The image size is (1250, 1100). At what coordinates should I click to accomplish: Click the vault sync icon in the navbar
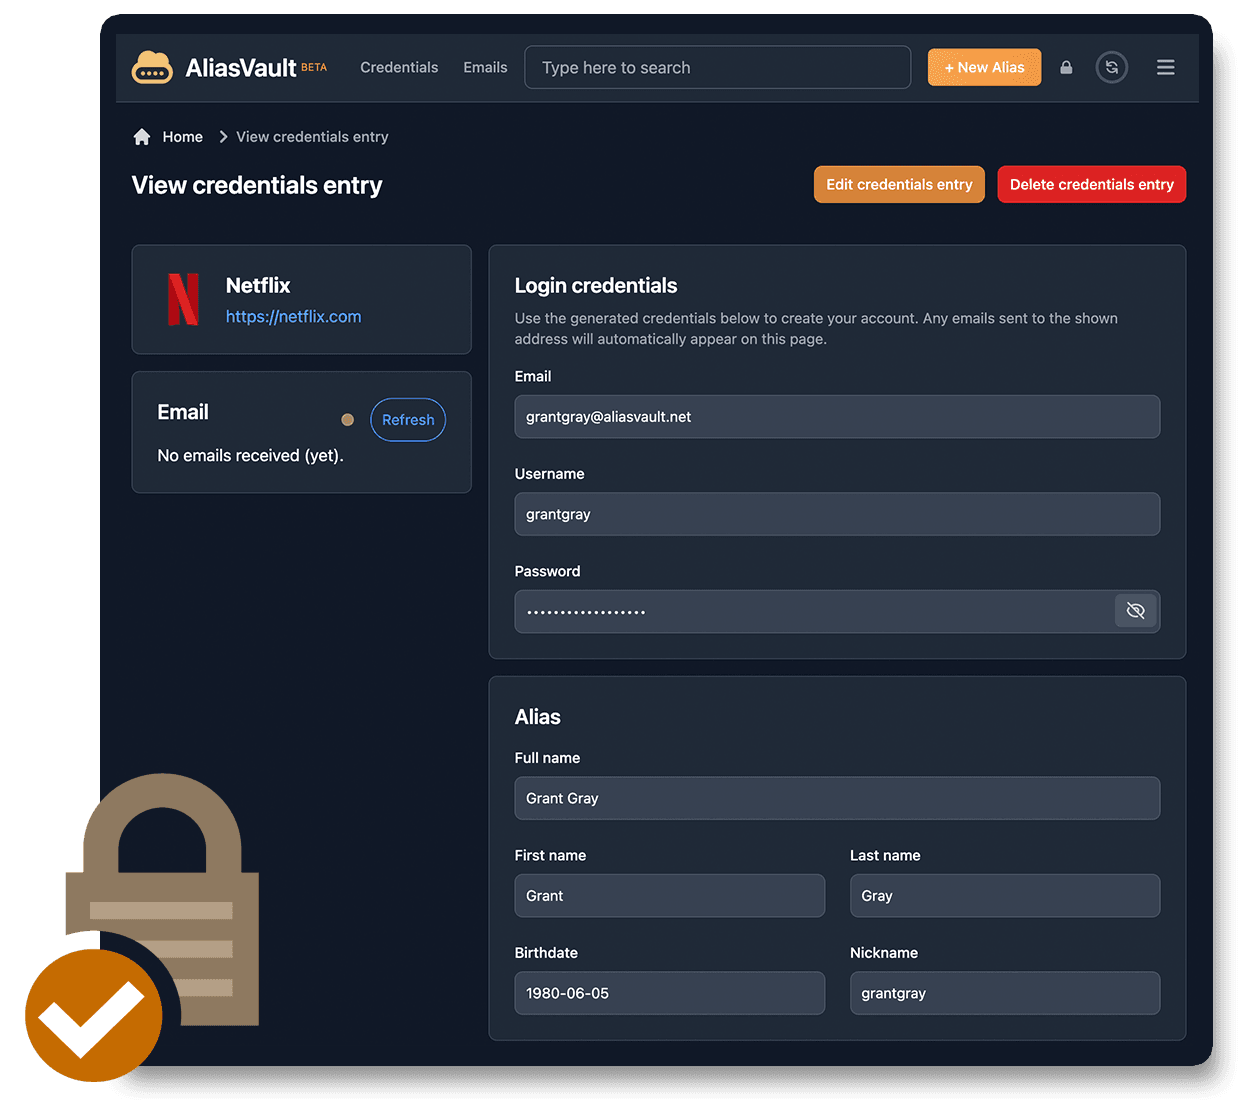(1112, 67)
